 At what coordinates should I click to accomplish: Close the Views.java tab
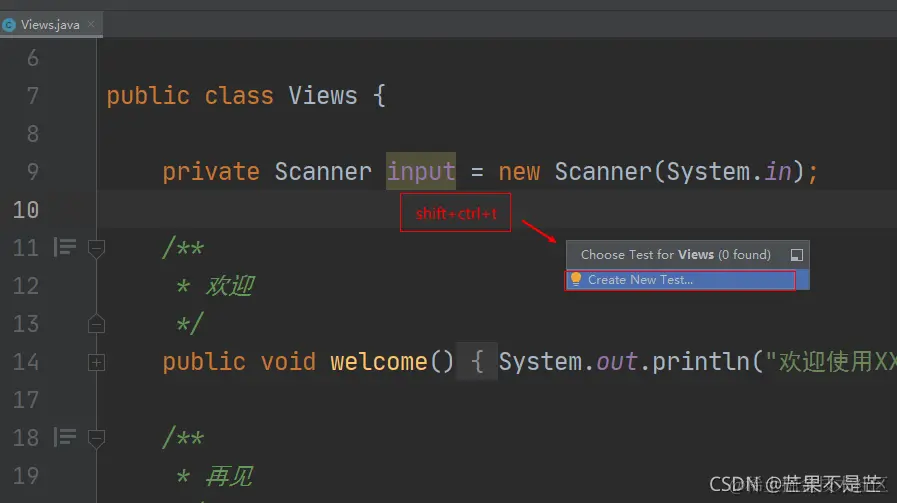[x=91, y=24]
